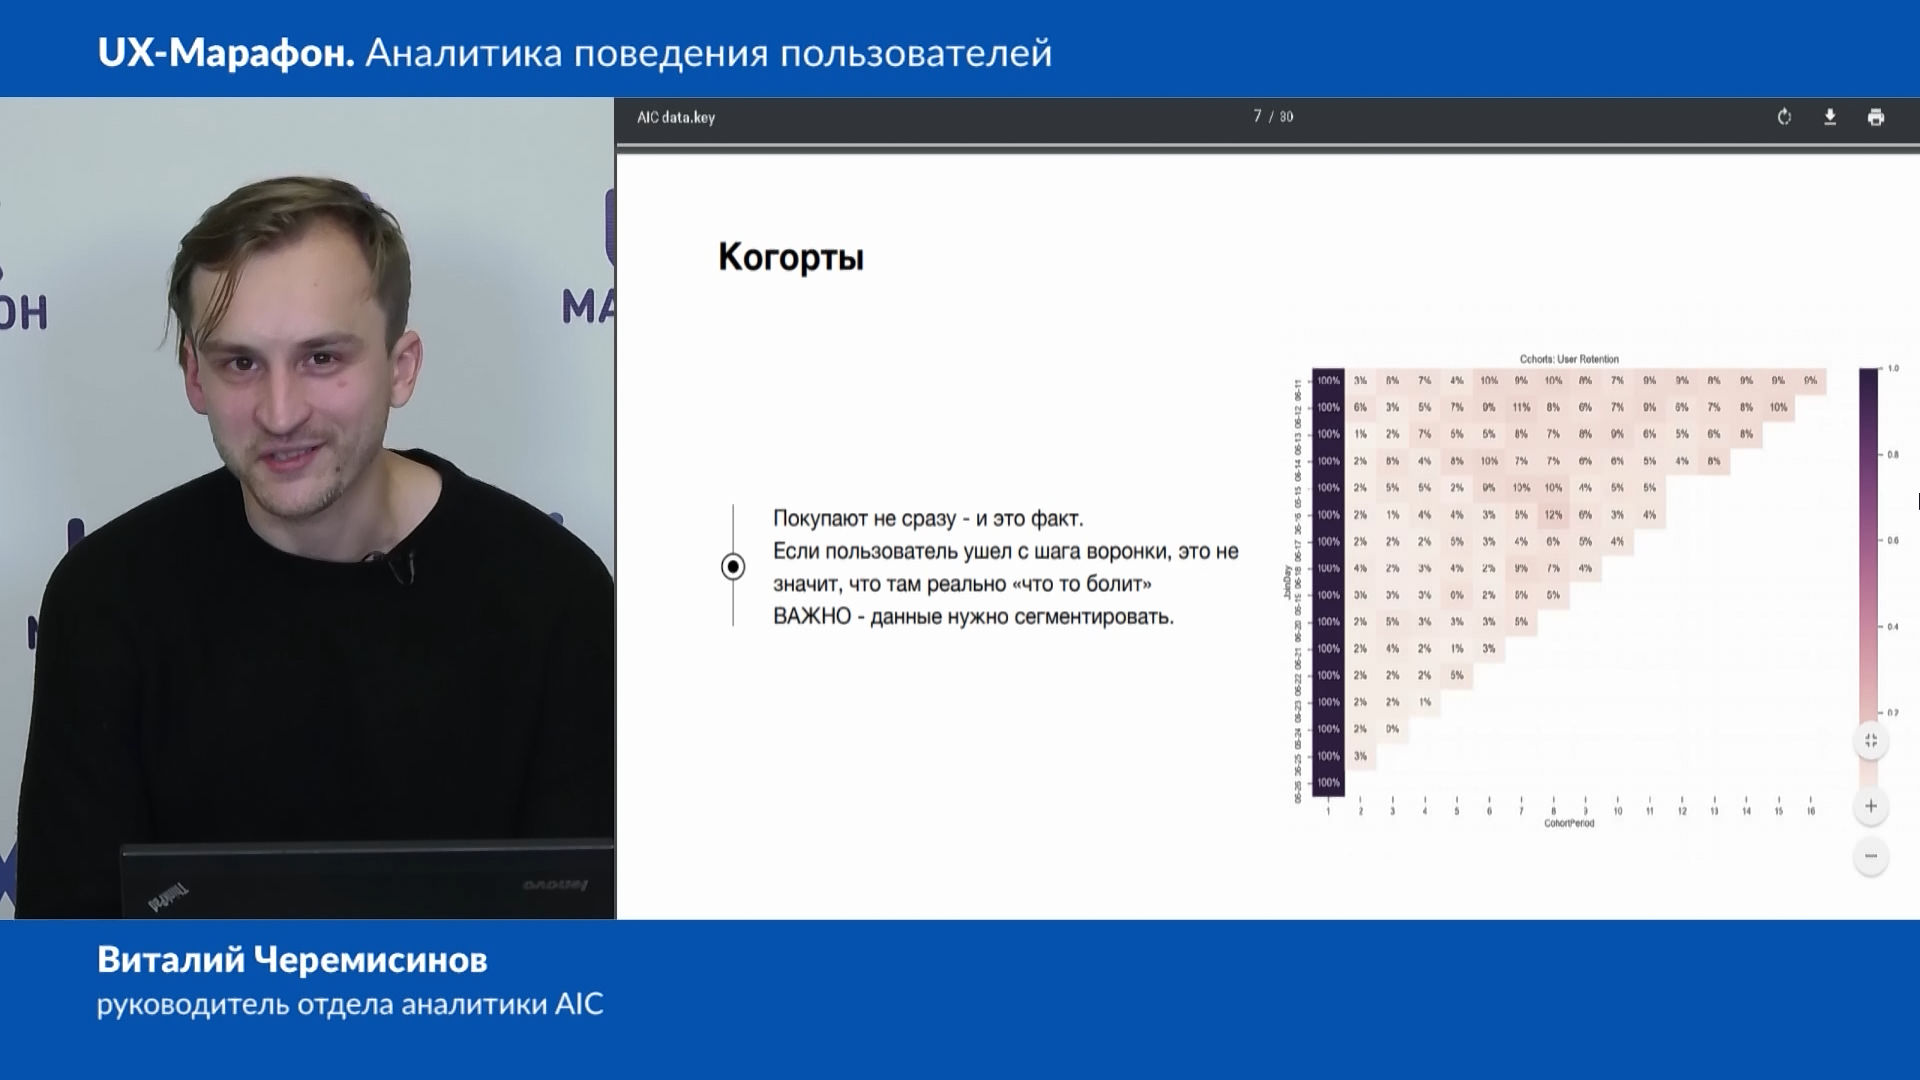Viewport: 1920px width, 1080px height.
Task: Click the line starting with ВАЖНО
Action: coord(973,617)
